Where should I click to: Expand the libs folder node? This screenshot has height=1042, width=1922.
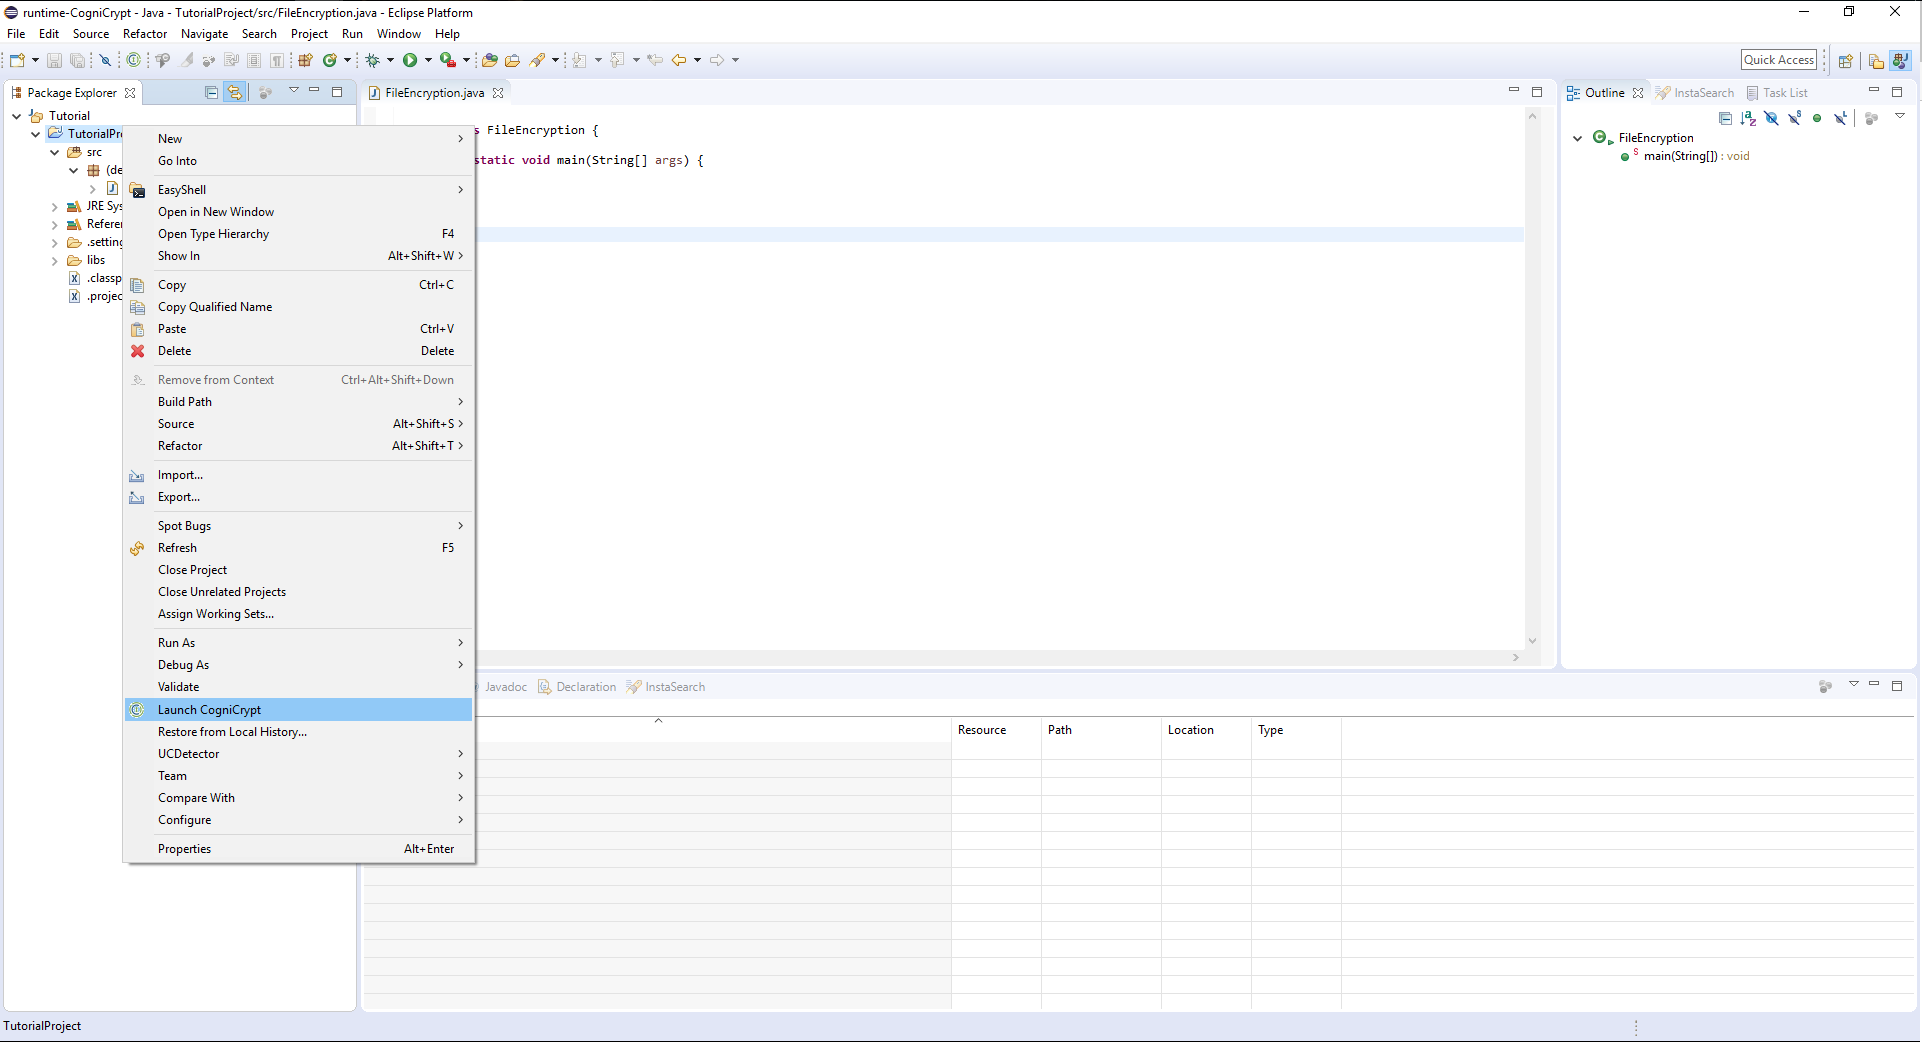(54, 261)
